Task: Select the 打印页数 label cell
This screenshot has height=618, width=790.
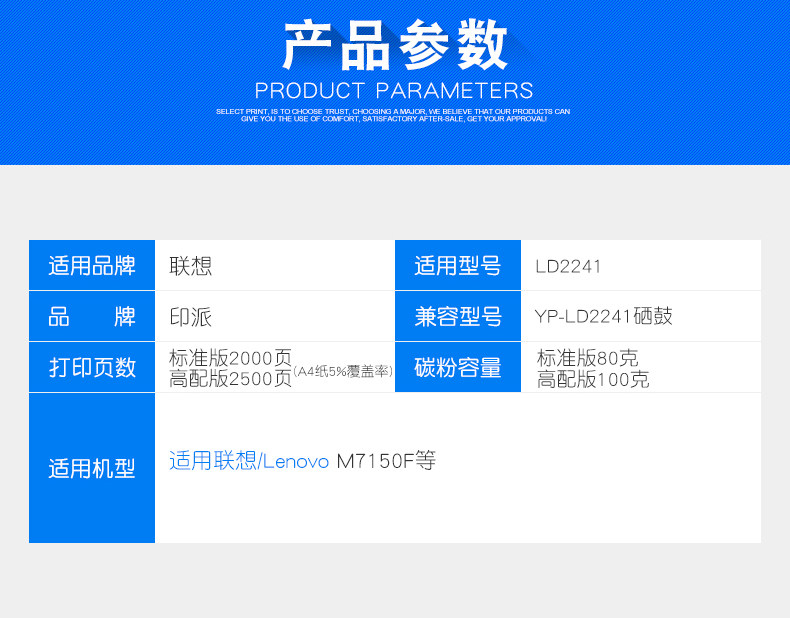Action: coord(92,367)
